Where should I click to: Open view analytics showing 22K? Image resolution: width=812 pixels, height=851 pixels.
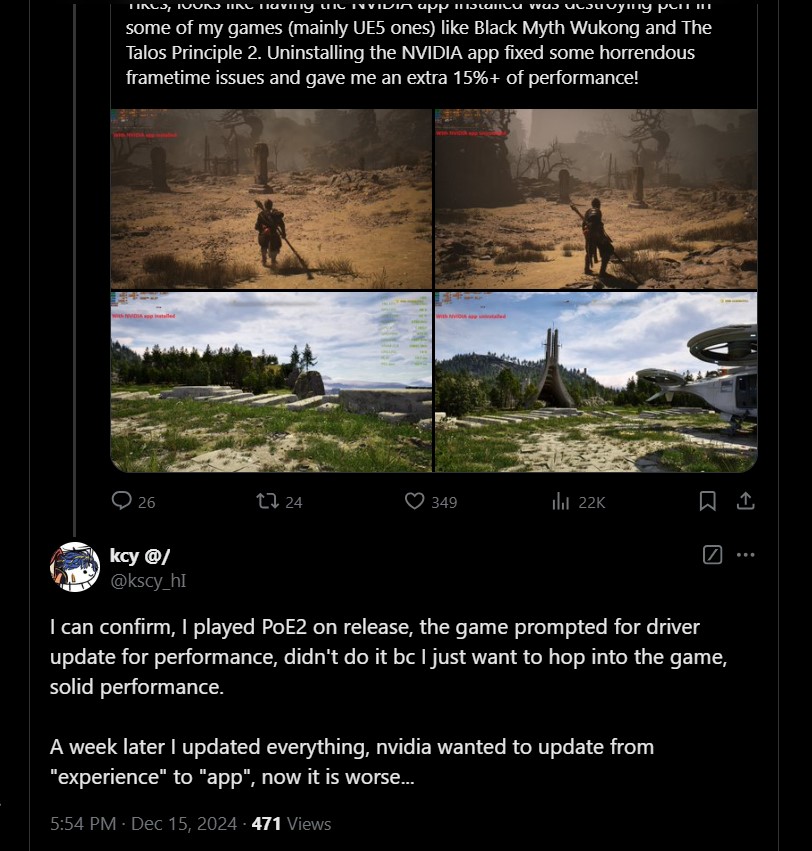click(561, 501)
